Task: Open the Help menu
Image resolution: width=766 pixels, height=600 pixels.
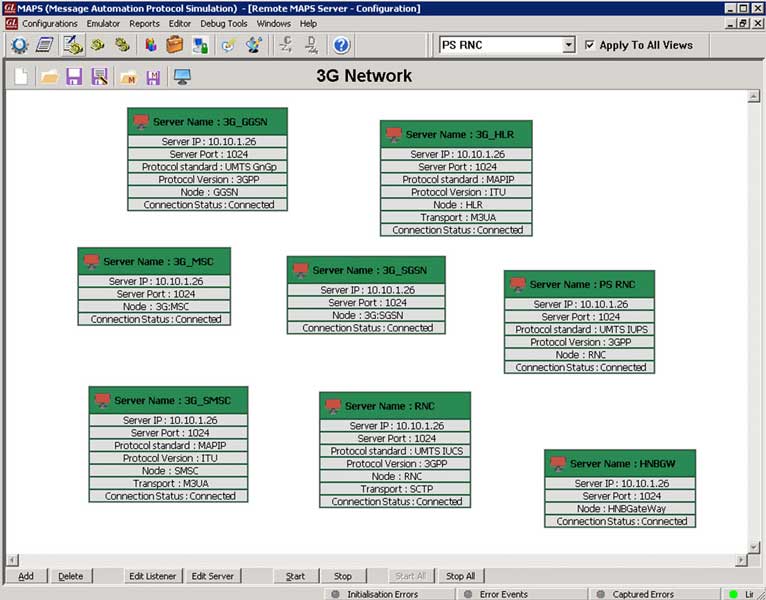Action: pyautogui.click(x=308, y=23)
